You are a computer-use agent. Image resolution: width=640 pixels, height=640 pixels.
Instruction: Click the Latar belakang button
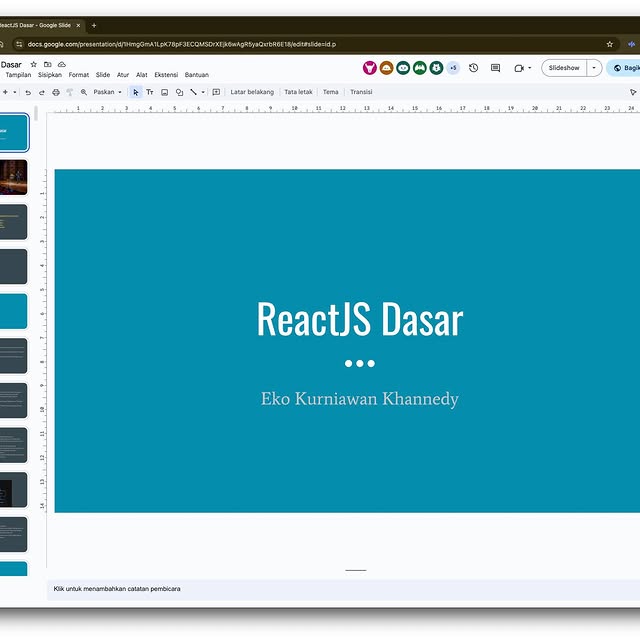coord(252,92)
